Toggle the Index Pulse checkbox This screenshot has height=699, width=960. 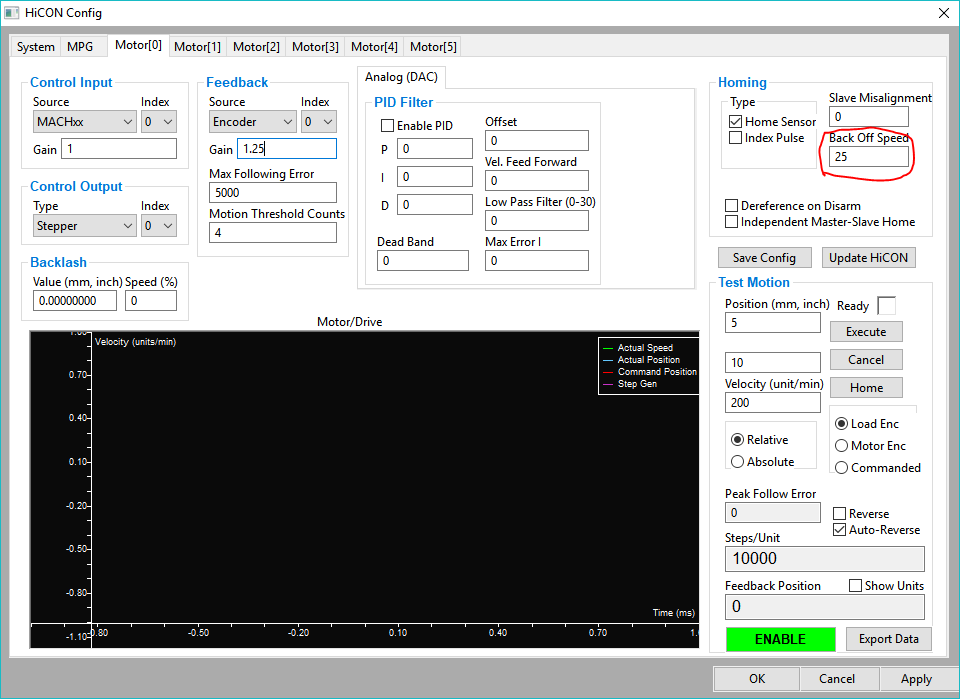[x=735, y=138]
